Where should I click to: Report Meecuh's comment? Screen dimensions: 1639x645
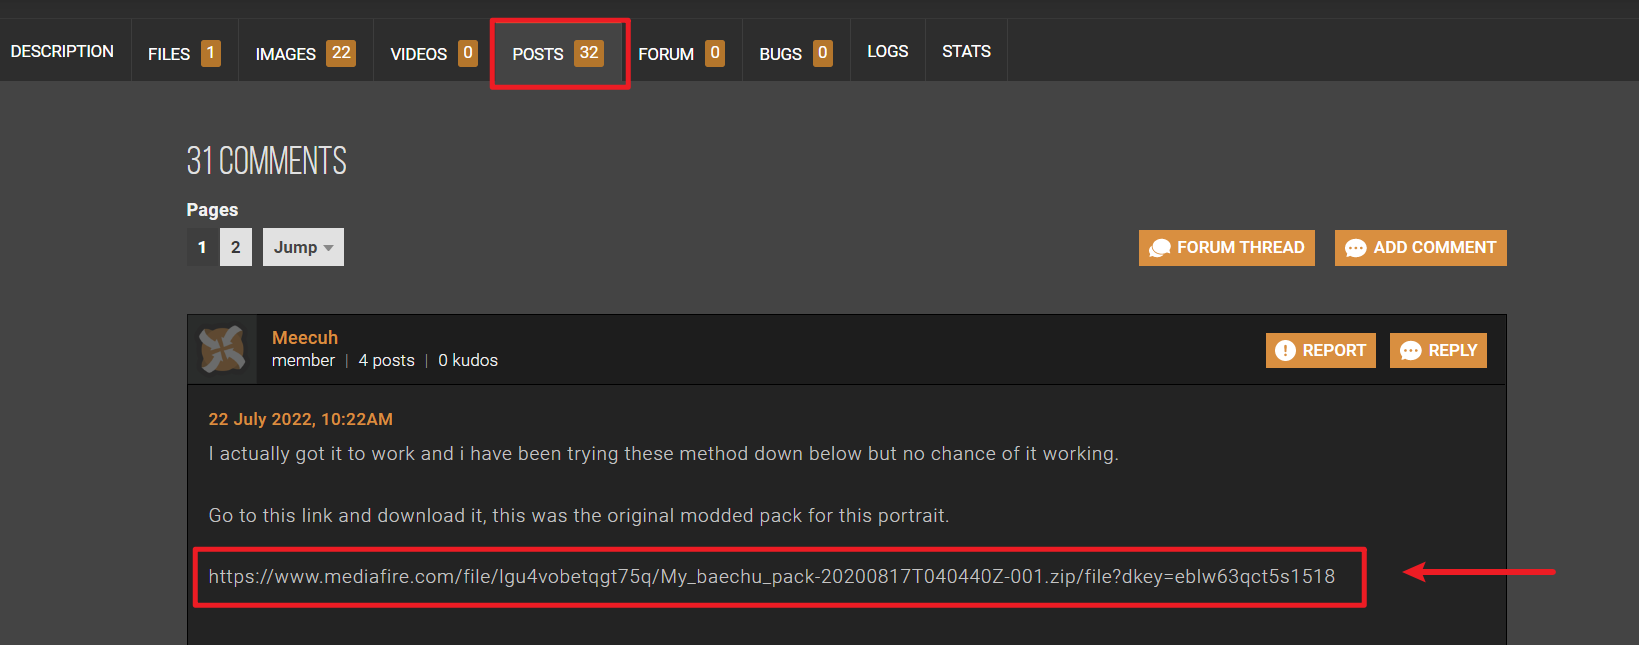pos(1321,350)
